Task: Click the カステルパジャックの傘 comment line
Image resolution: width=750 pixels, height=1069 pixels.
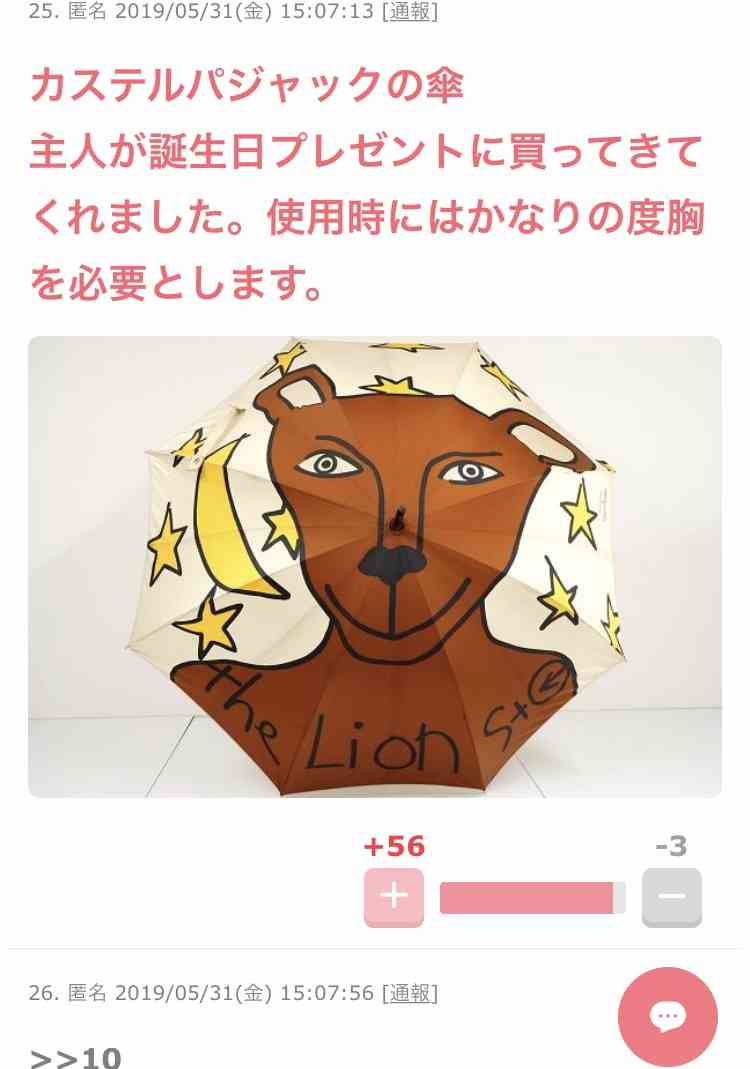Action: click(247, 86)
